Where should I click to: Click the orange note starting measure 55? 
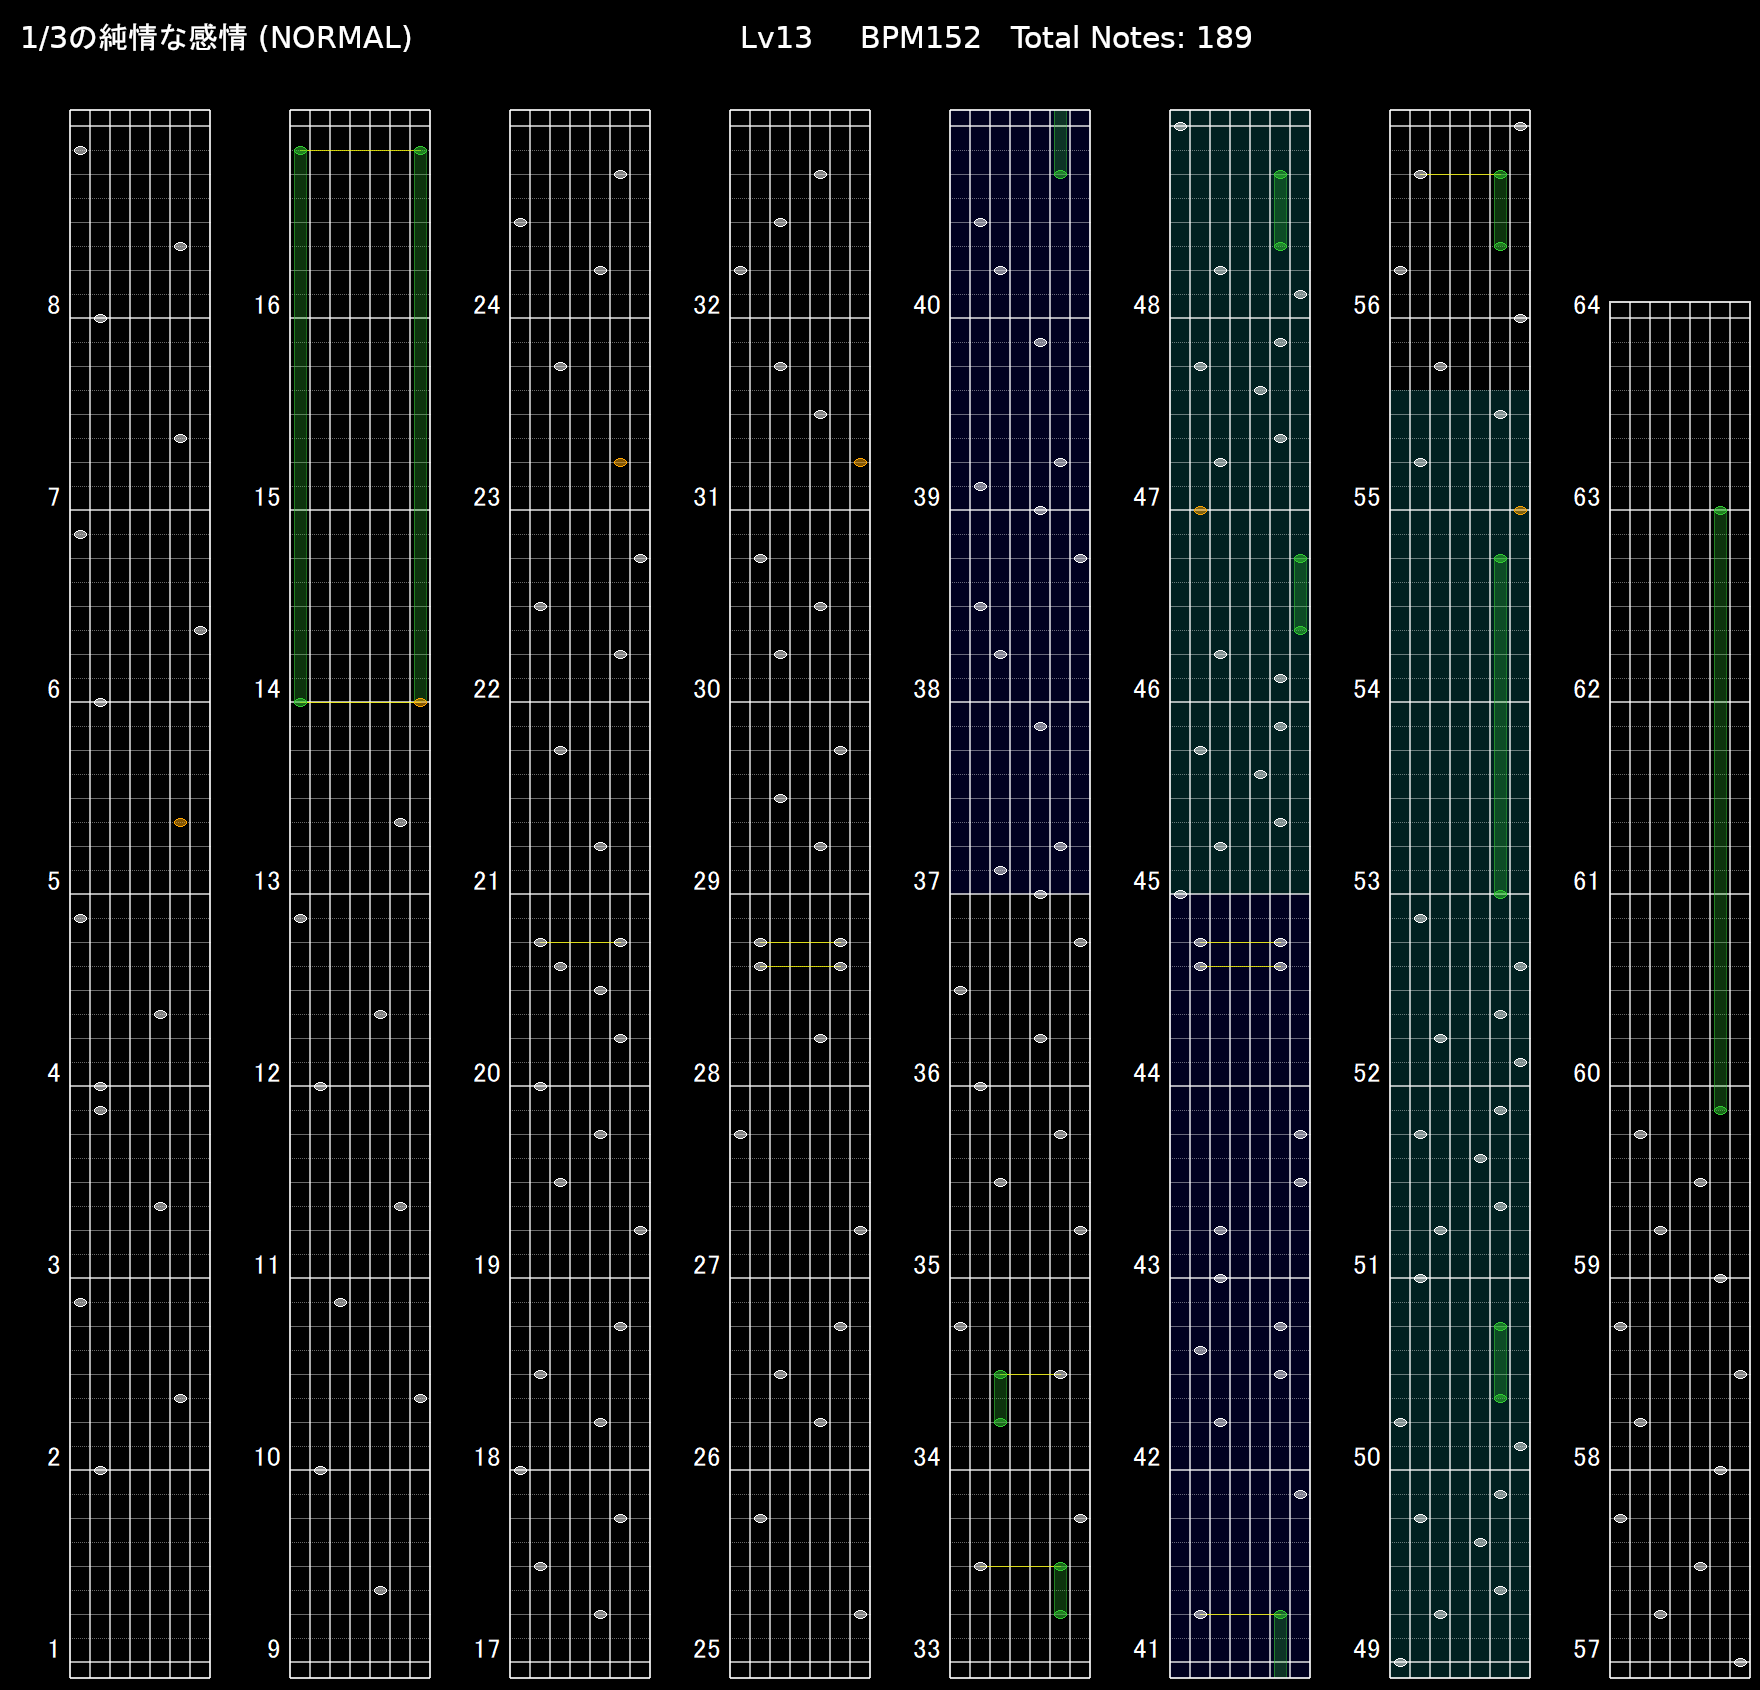tap(1520, 510)
